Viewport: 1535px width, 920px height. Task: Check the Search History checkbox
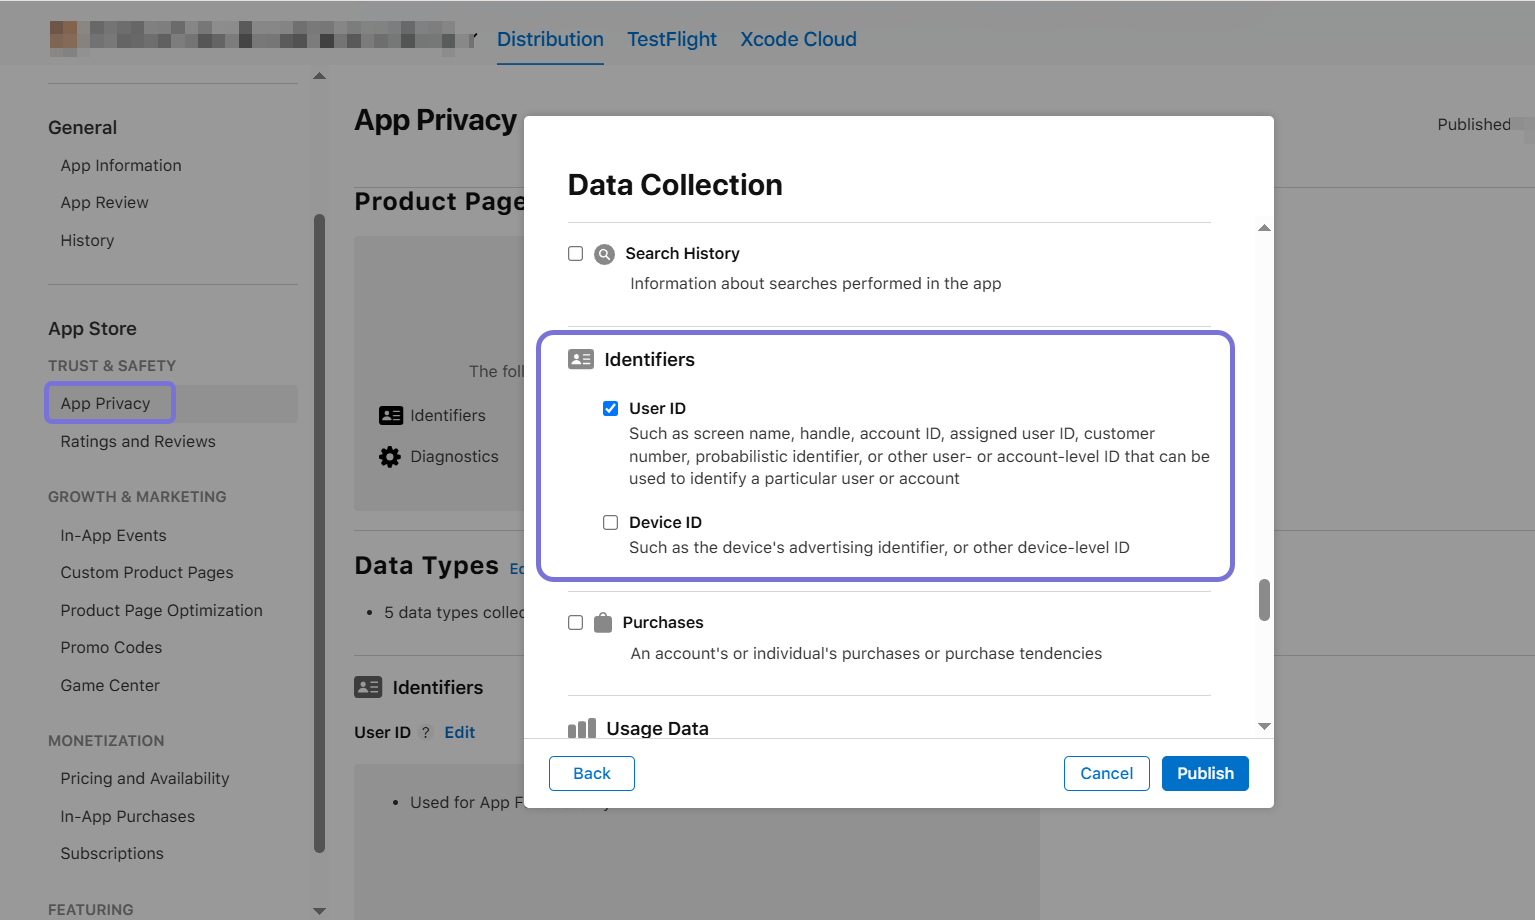[x=575, y=253]
